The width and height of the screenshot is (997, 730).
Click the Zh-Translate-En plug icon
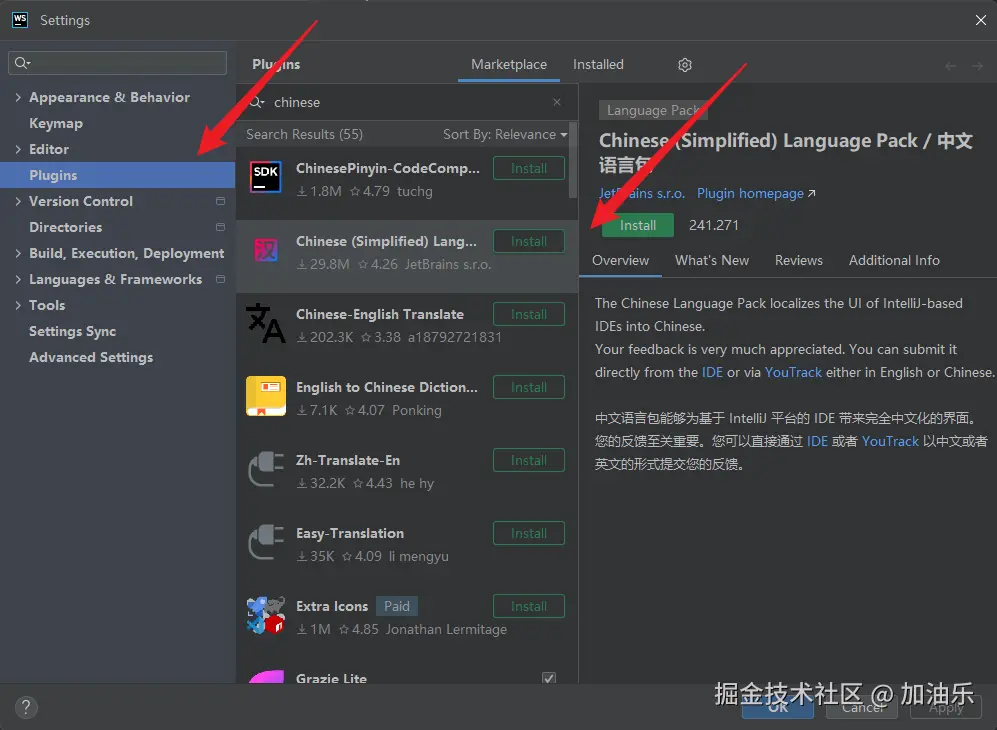(266, 469)
